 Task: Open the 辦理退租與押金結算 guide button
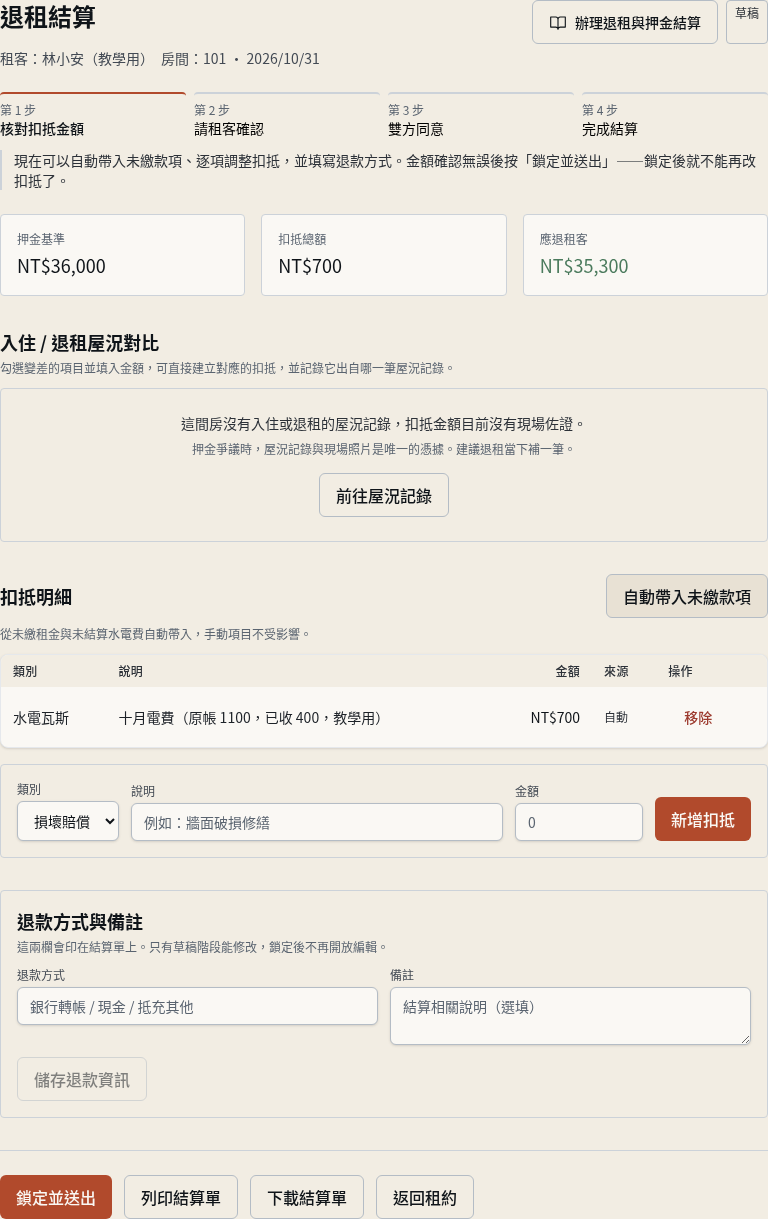[x=625, y=22]
